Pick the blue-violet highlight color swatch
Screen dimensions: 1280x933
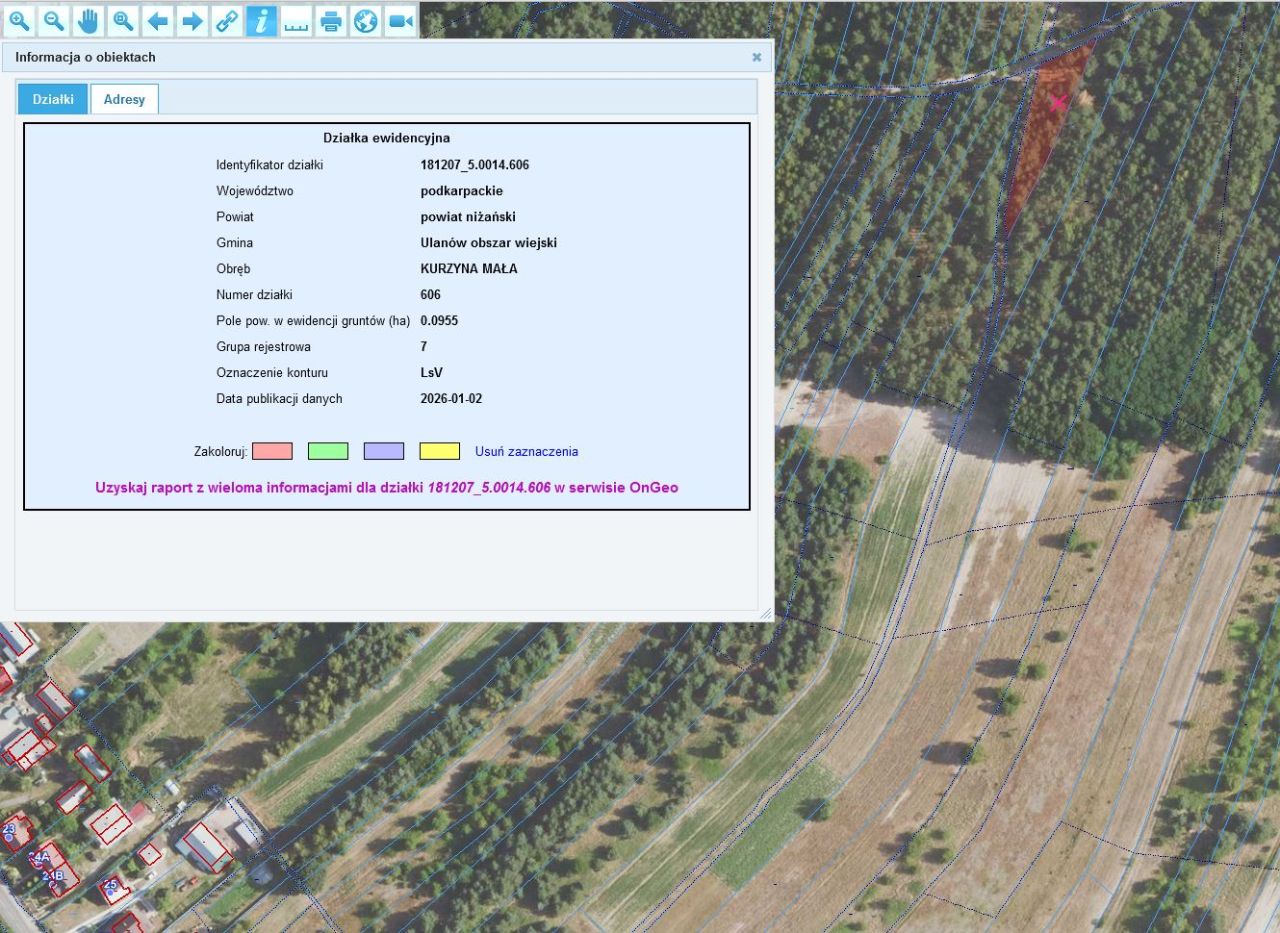pyautogui.click(x=384, y=451)
